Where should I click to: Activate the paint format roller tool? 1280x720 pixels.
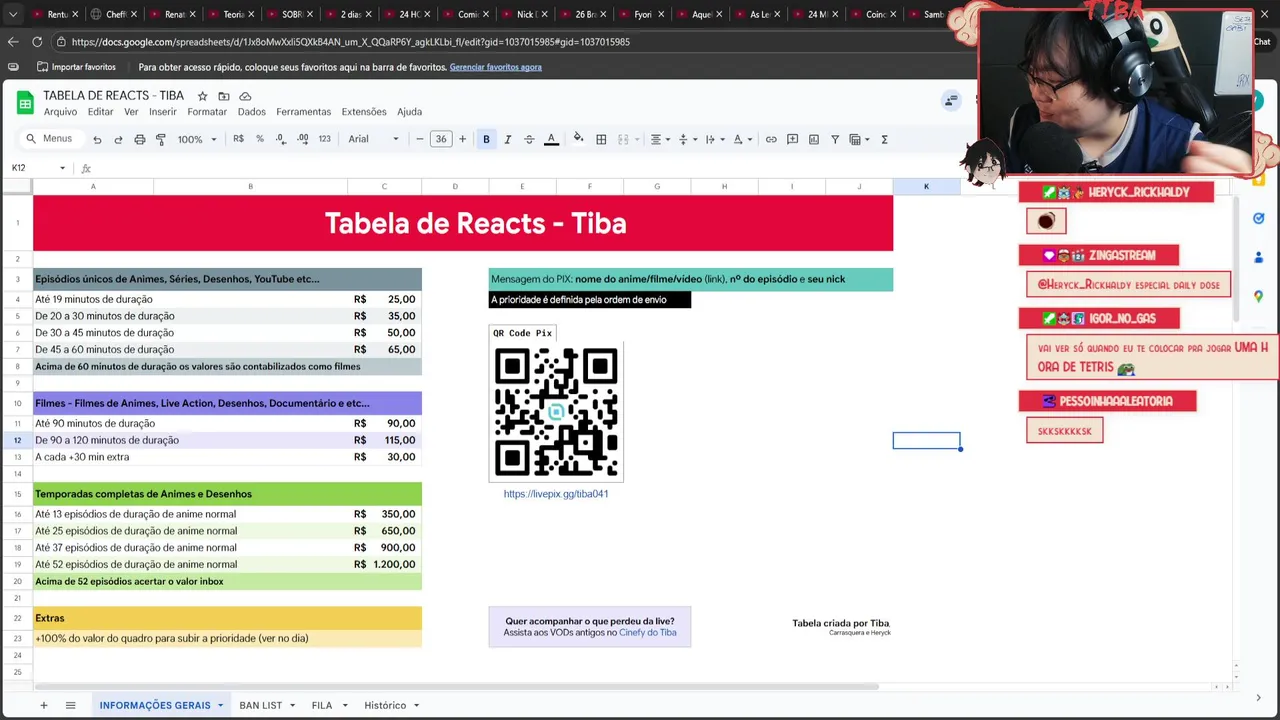tap(161, 139)
